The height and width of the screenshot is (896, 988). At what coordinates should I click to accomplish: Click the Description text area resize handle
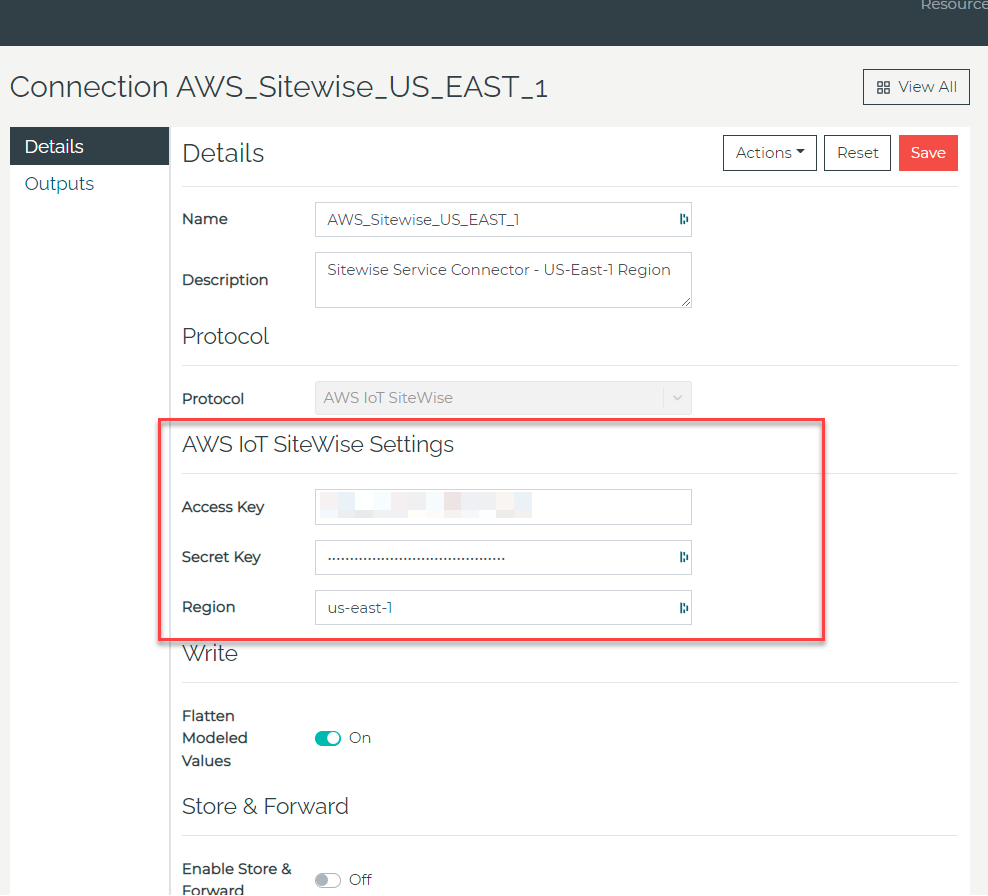click(x=686, y=302)
